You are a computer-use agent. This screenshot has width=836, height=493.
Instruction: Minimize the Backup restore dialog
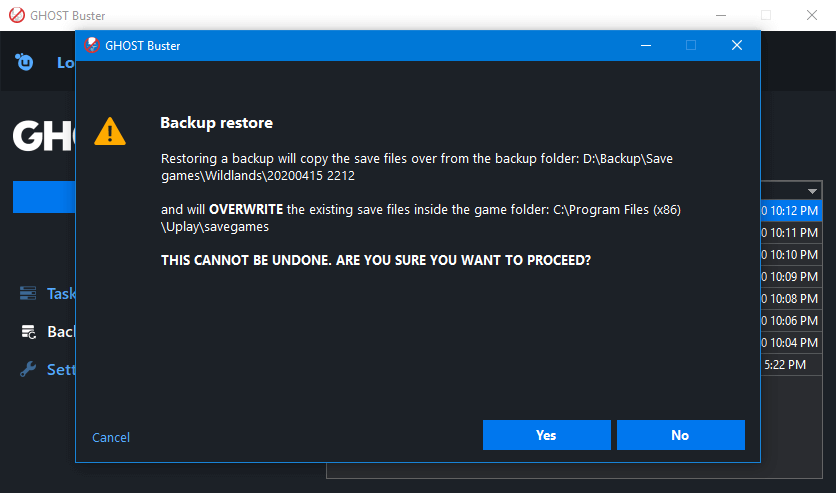[646, 45]
